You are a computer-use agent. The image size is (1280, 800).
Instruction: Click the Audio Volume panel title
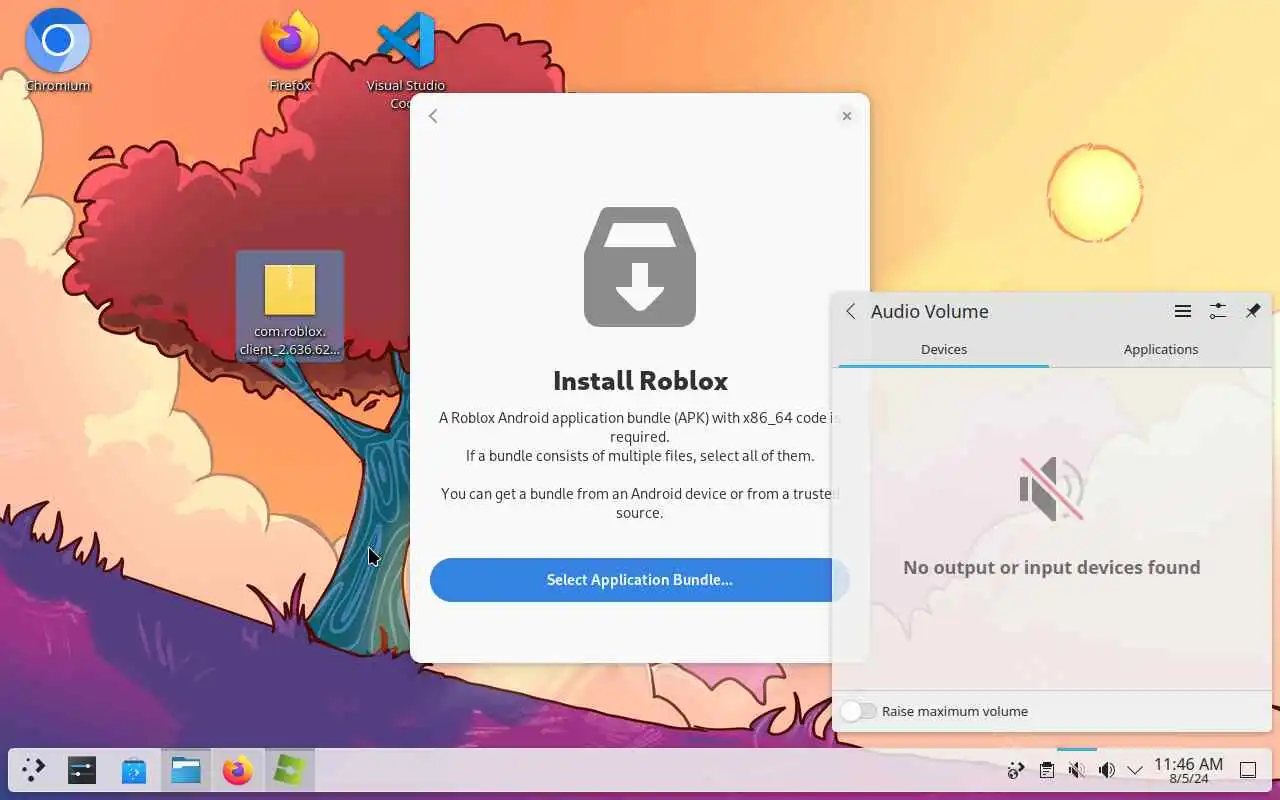(930, 311)
